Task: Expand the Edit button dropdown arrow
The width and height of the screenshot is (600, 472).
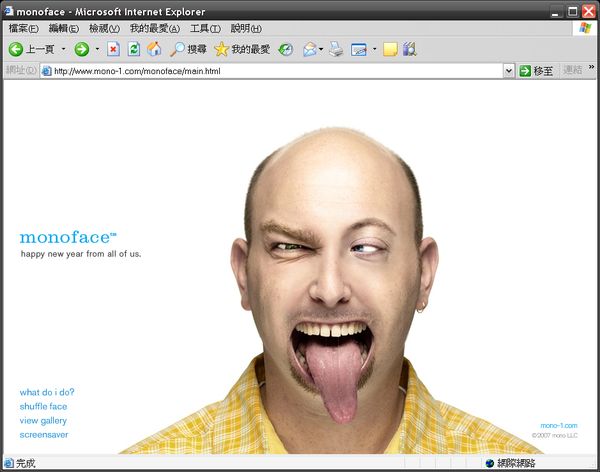Action: pos(375,49)
